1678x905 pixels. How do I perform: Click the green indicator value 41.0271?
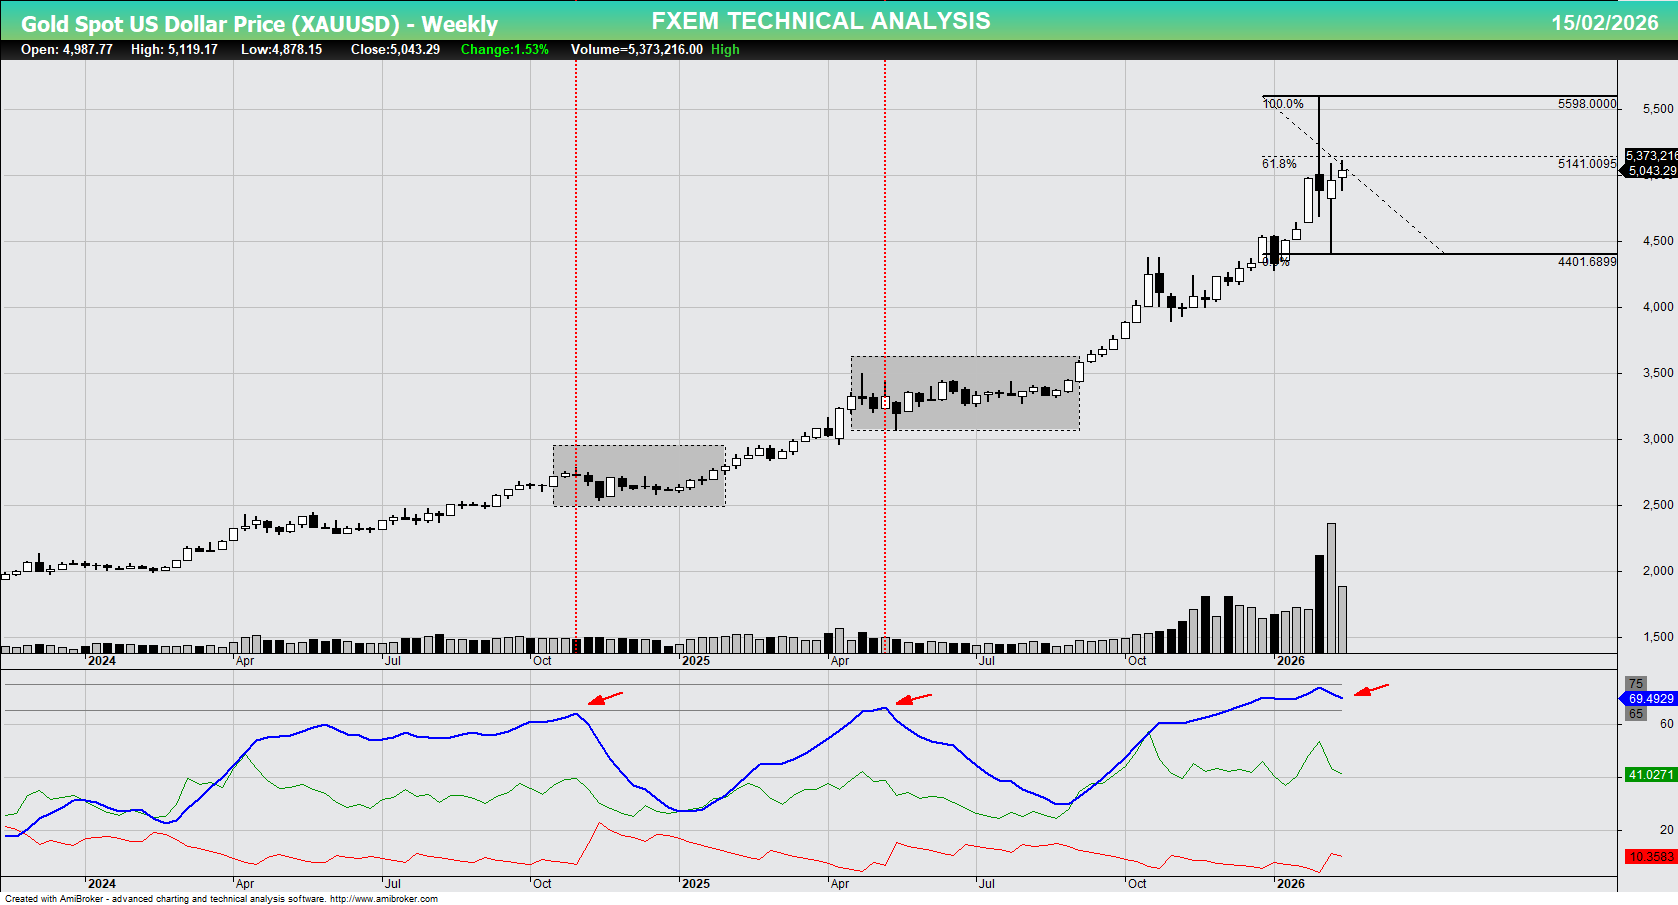pyautogui.click(x=1650, y=772)
